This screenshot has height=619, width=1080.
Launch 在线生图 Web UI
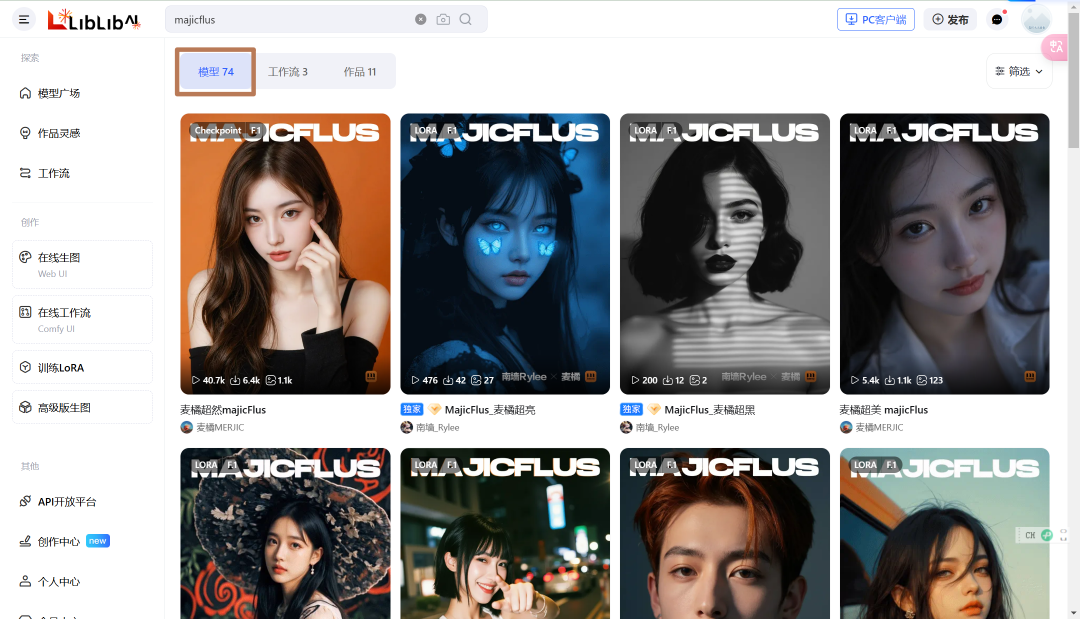click(x=82, y=264)
